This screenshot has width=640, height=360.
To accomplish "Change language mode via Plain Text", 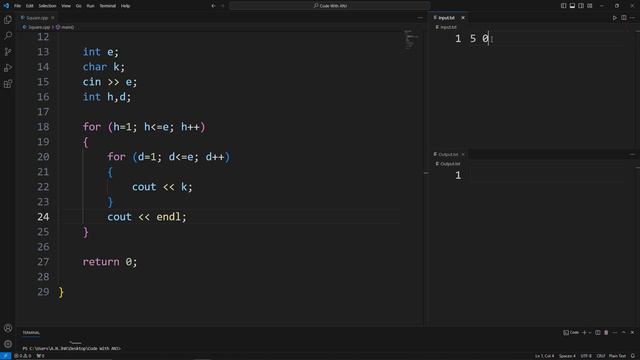I will [617, 356].
